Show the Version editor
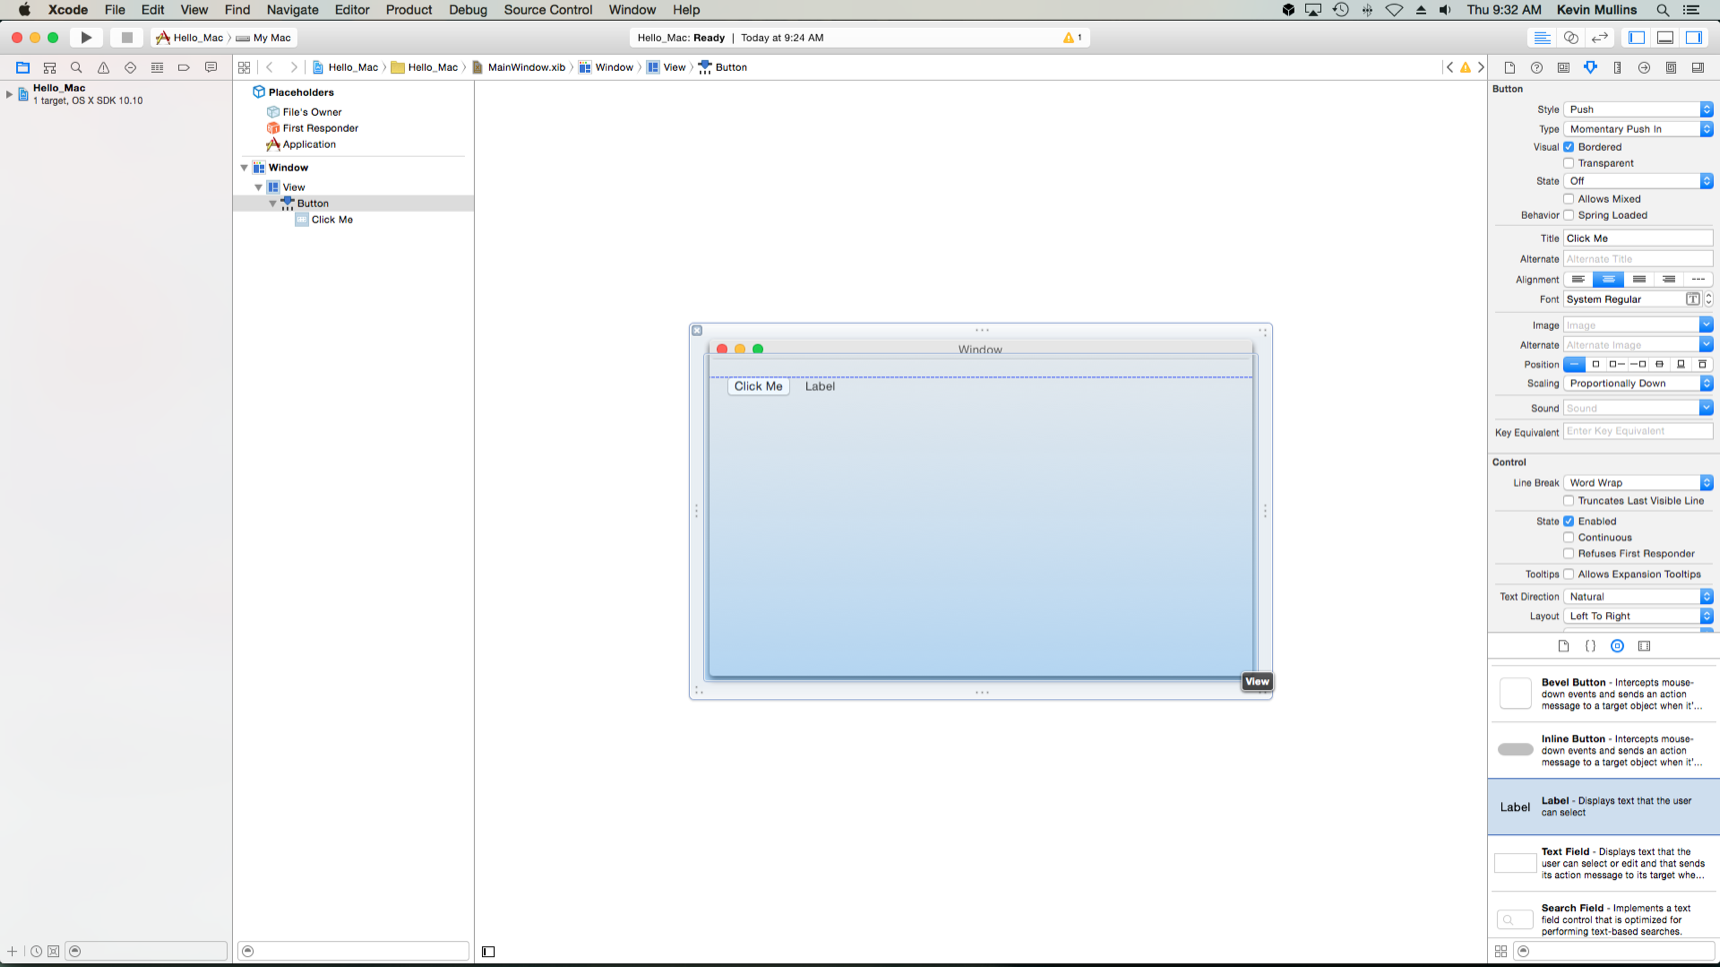Viewport: 1720px width, 967px height. click(1600, 38)
